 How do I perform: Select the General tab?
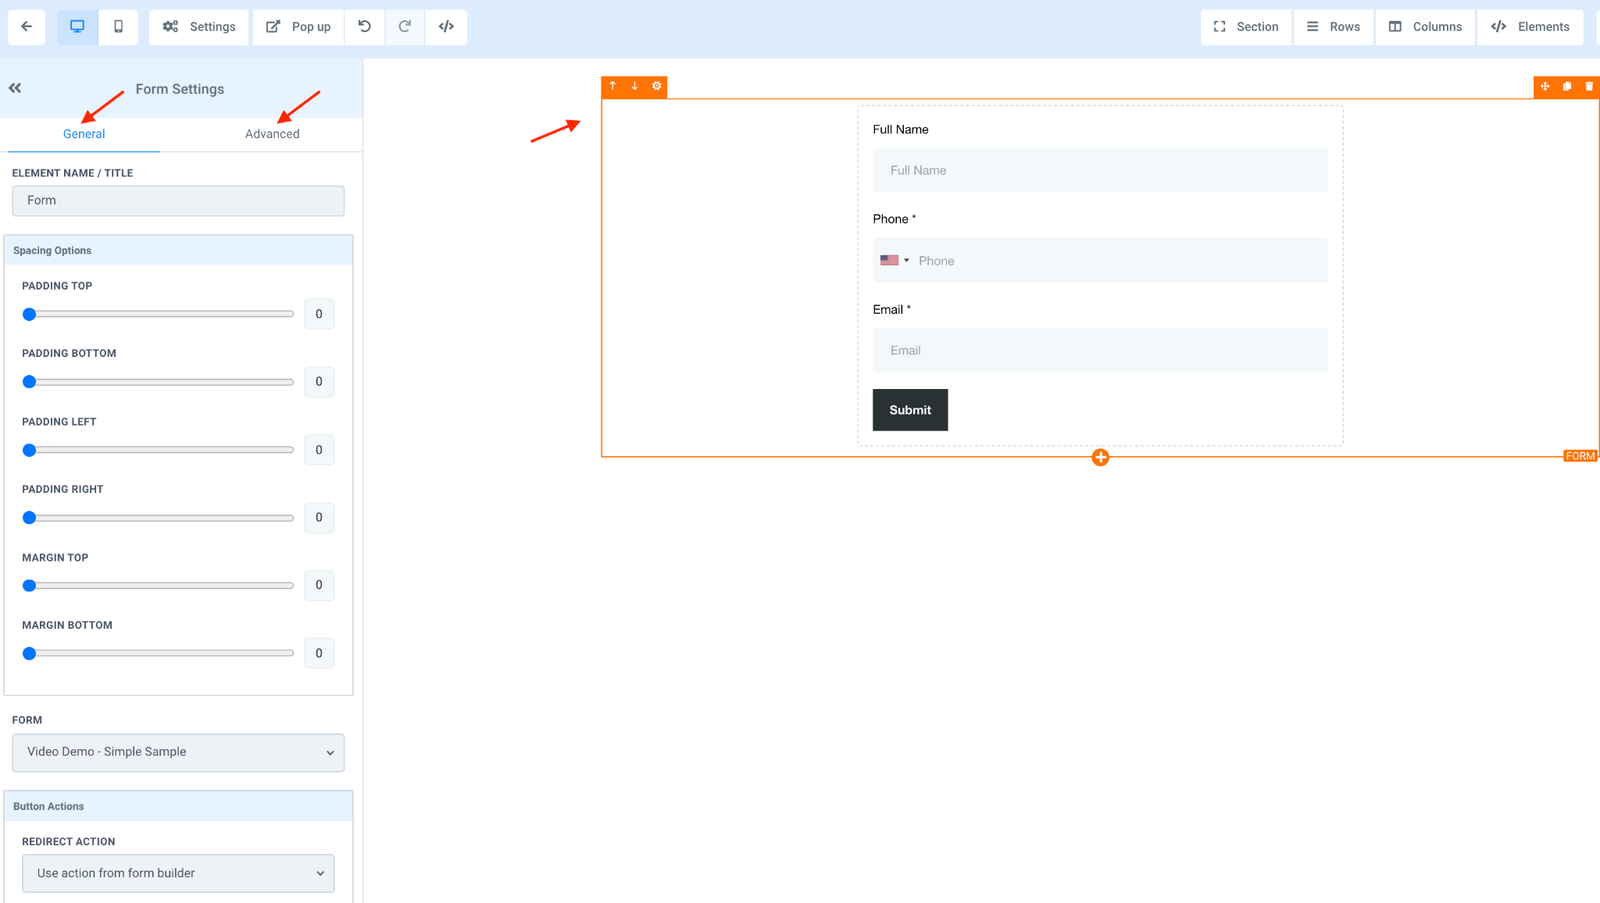(84, 134)
